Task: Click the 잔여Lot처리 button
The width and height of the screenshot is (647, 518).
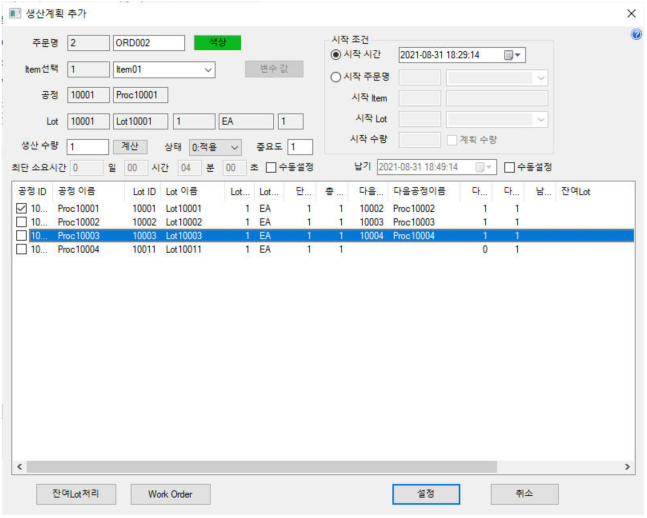Action: coord(75,494)
